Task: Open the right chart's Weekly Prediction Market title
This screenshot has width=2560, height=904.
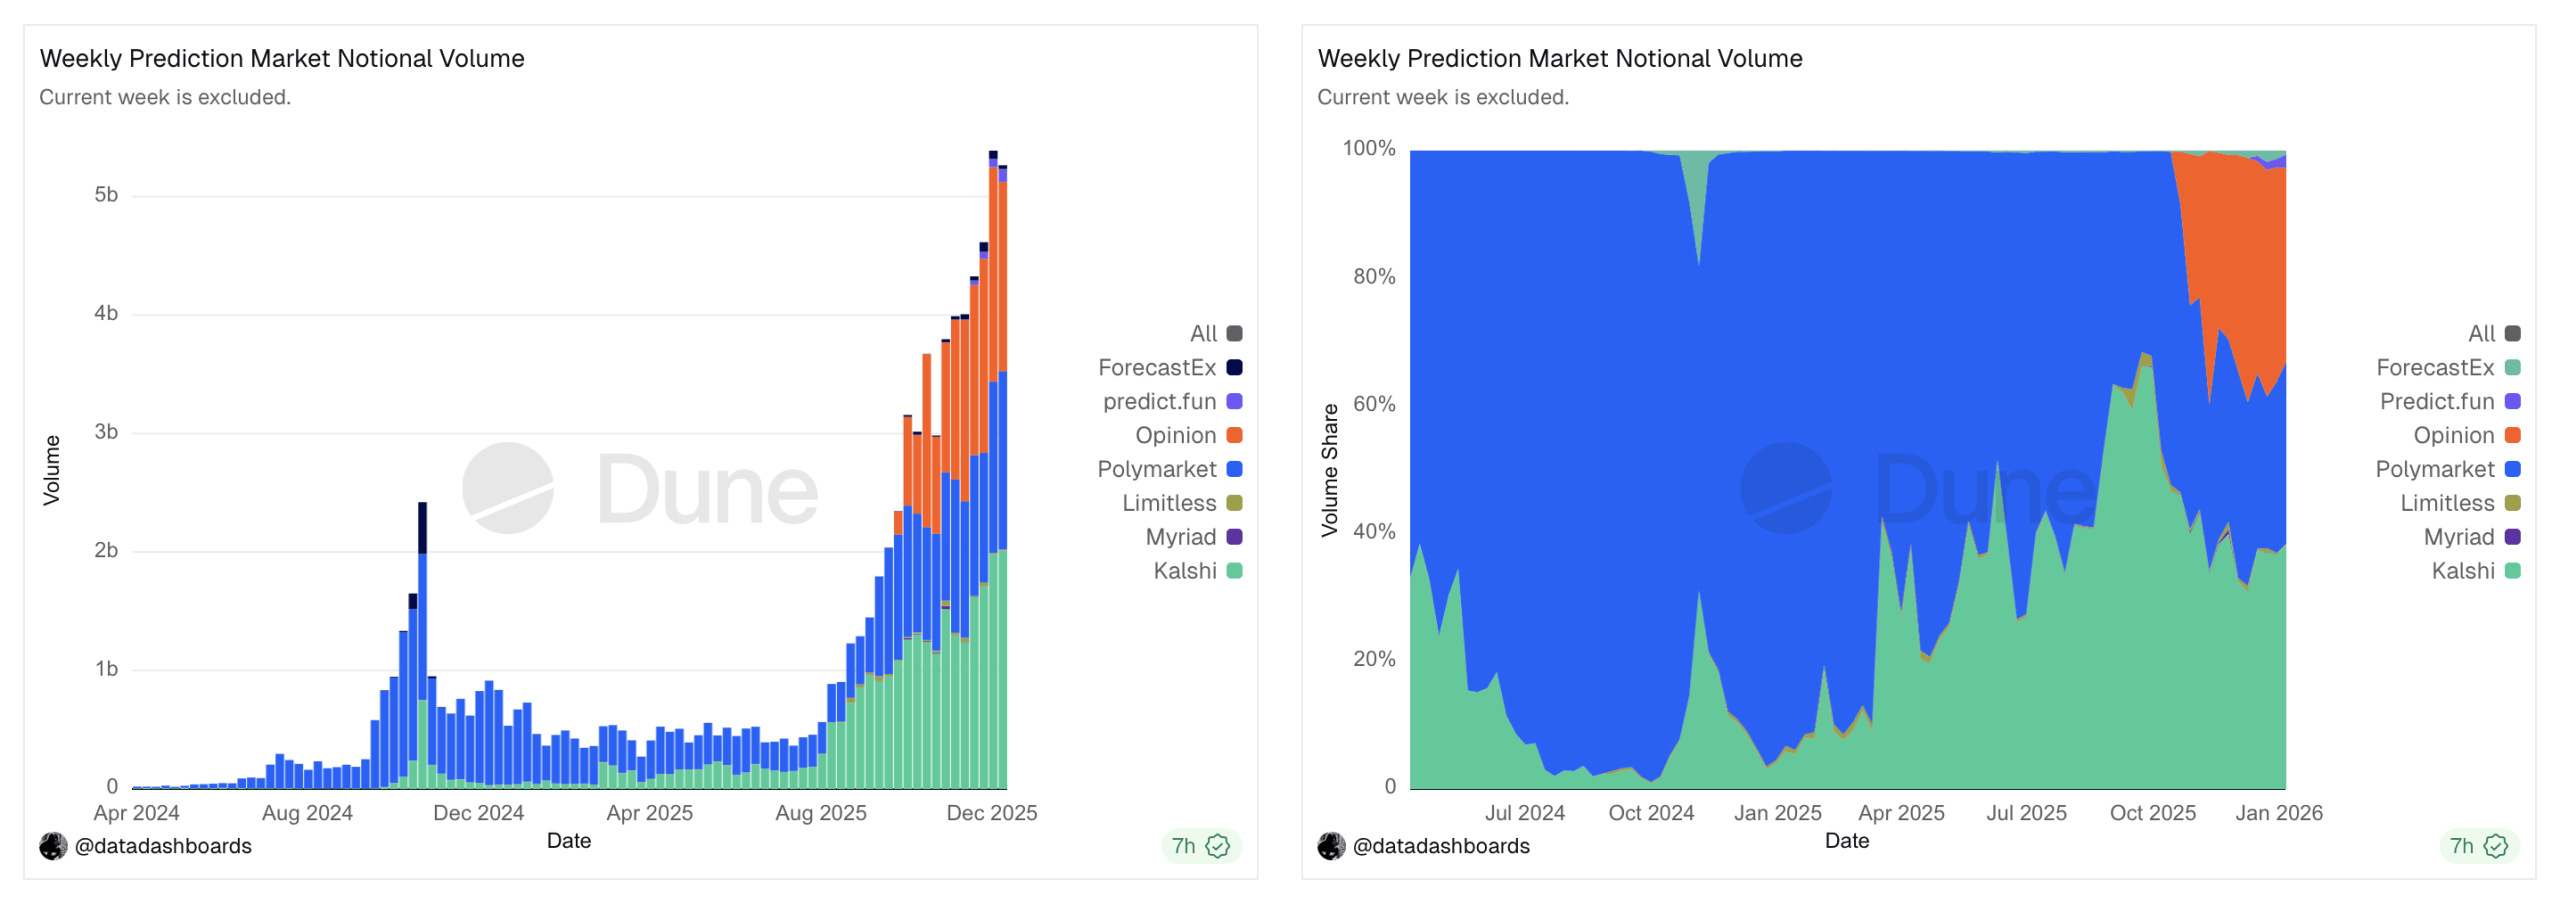Action: [1560, 58]
